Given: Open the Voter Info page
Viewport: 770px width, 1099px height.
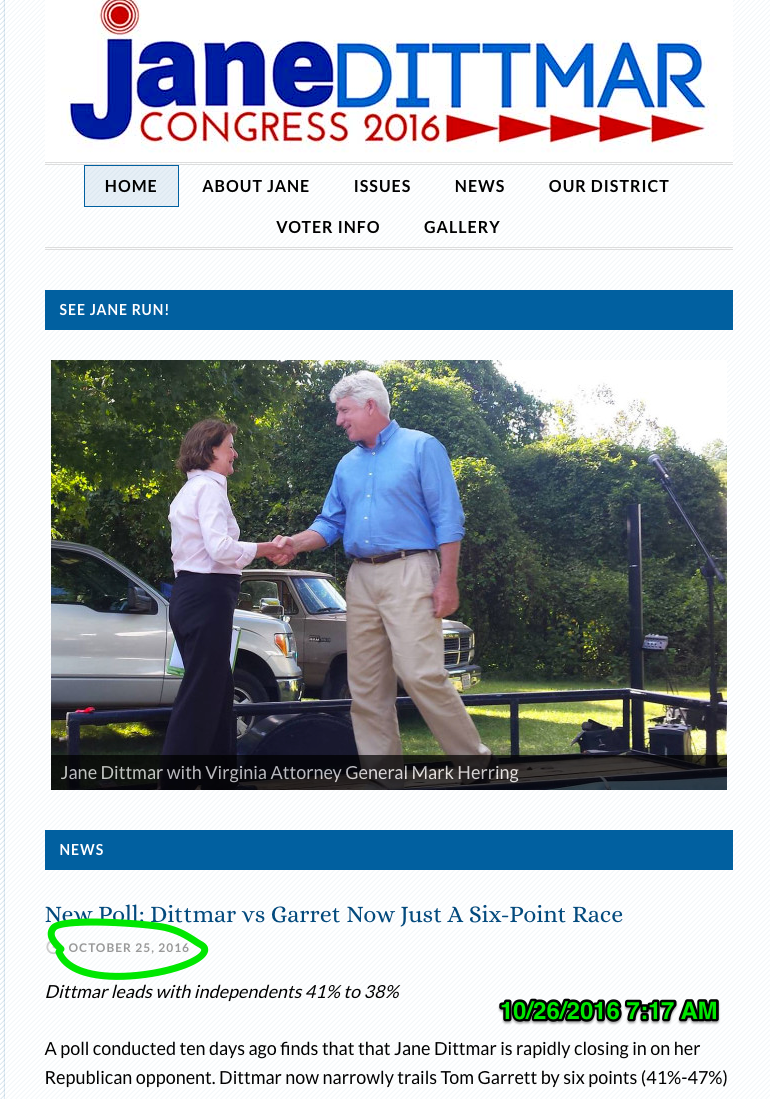Looking at the screenshot, I should 328,227.
